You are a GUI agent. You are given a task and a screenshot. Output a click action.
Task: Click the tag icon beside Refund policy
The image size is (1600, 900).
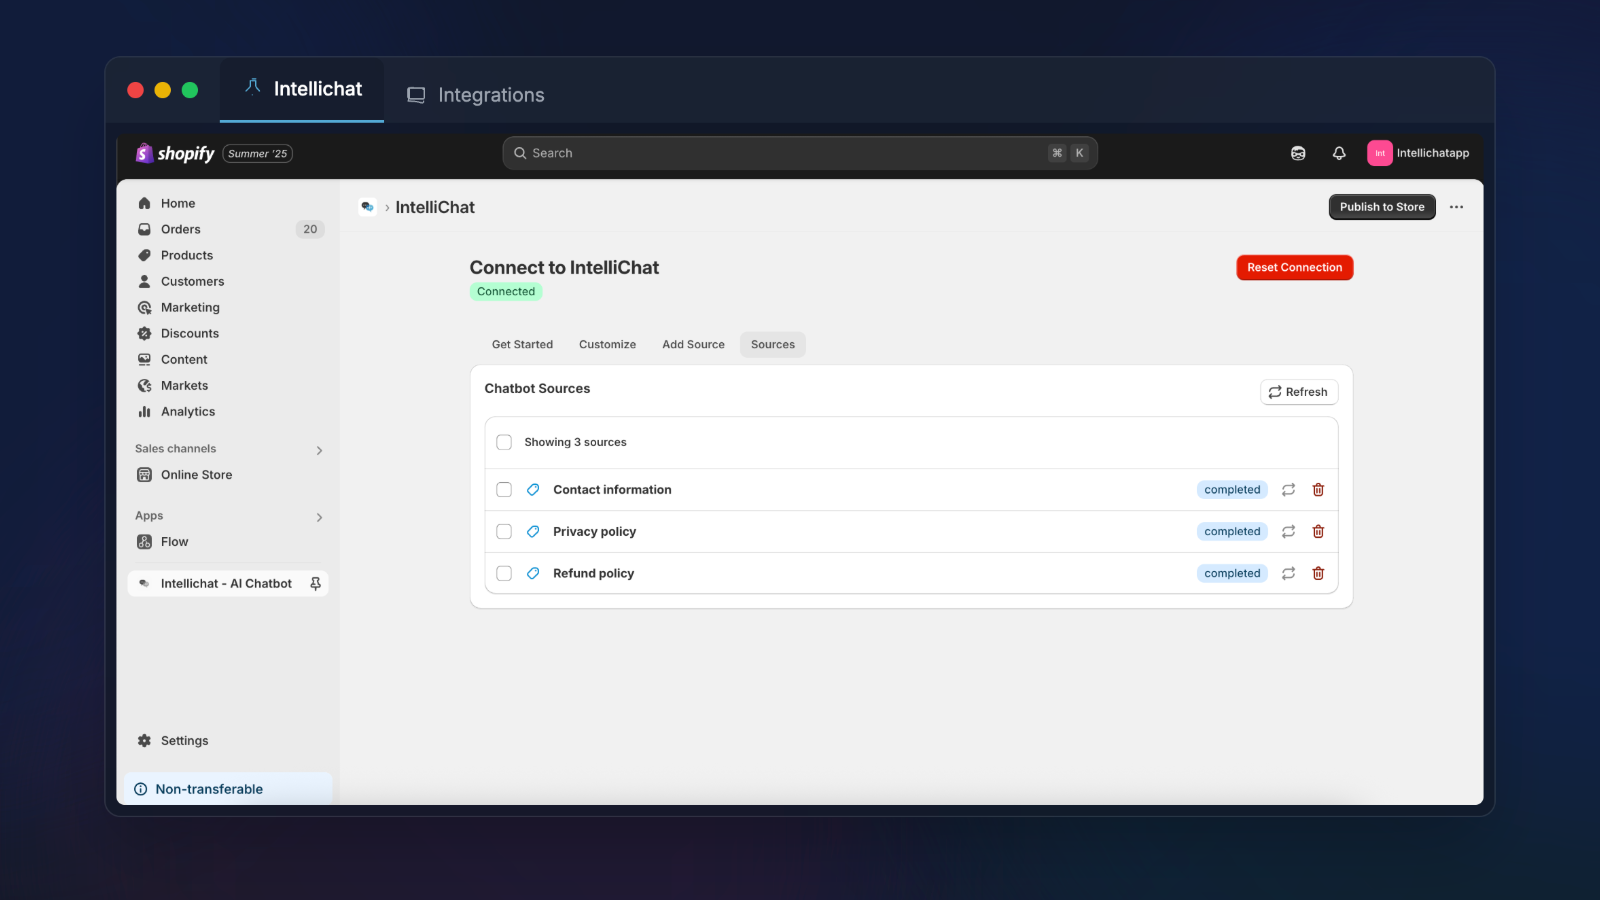pyautogui.click(x=533, y=574)
